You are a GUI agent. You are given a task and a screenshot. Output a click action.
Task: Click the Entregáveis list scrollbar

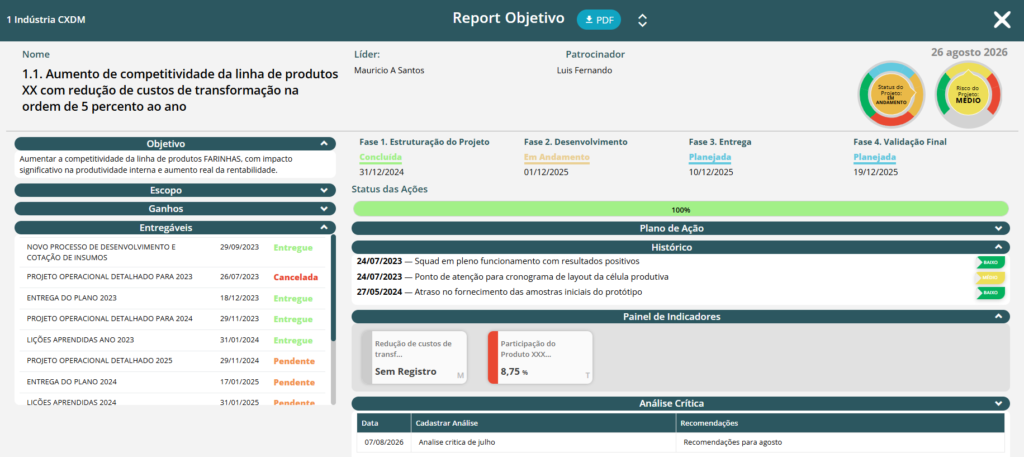click(333, 287)
